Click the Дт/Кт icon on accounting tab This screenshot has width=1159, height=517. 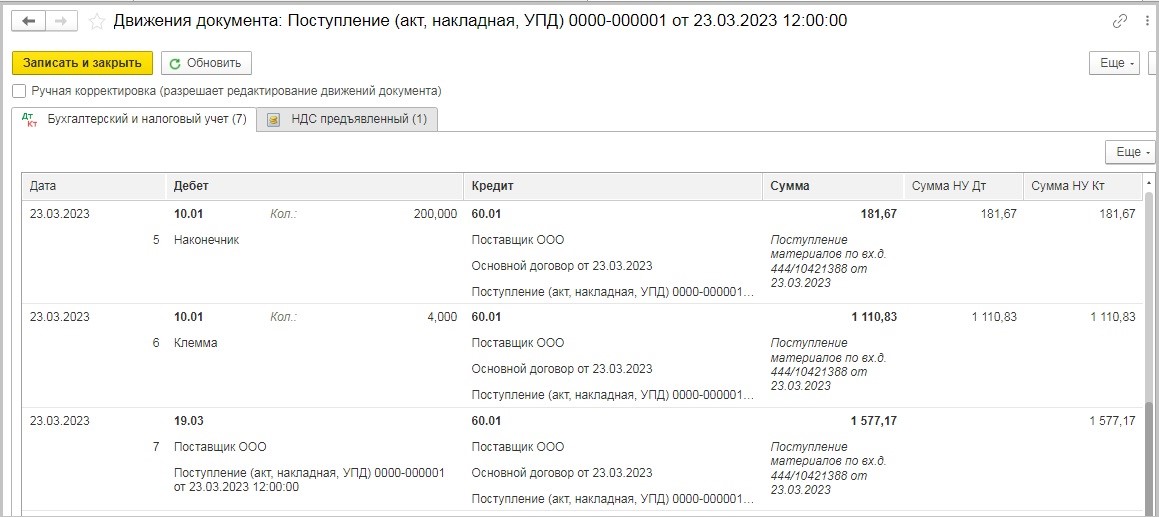pos(30,120)
